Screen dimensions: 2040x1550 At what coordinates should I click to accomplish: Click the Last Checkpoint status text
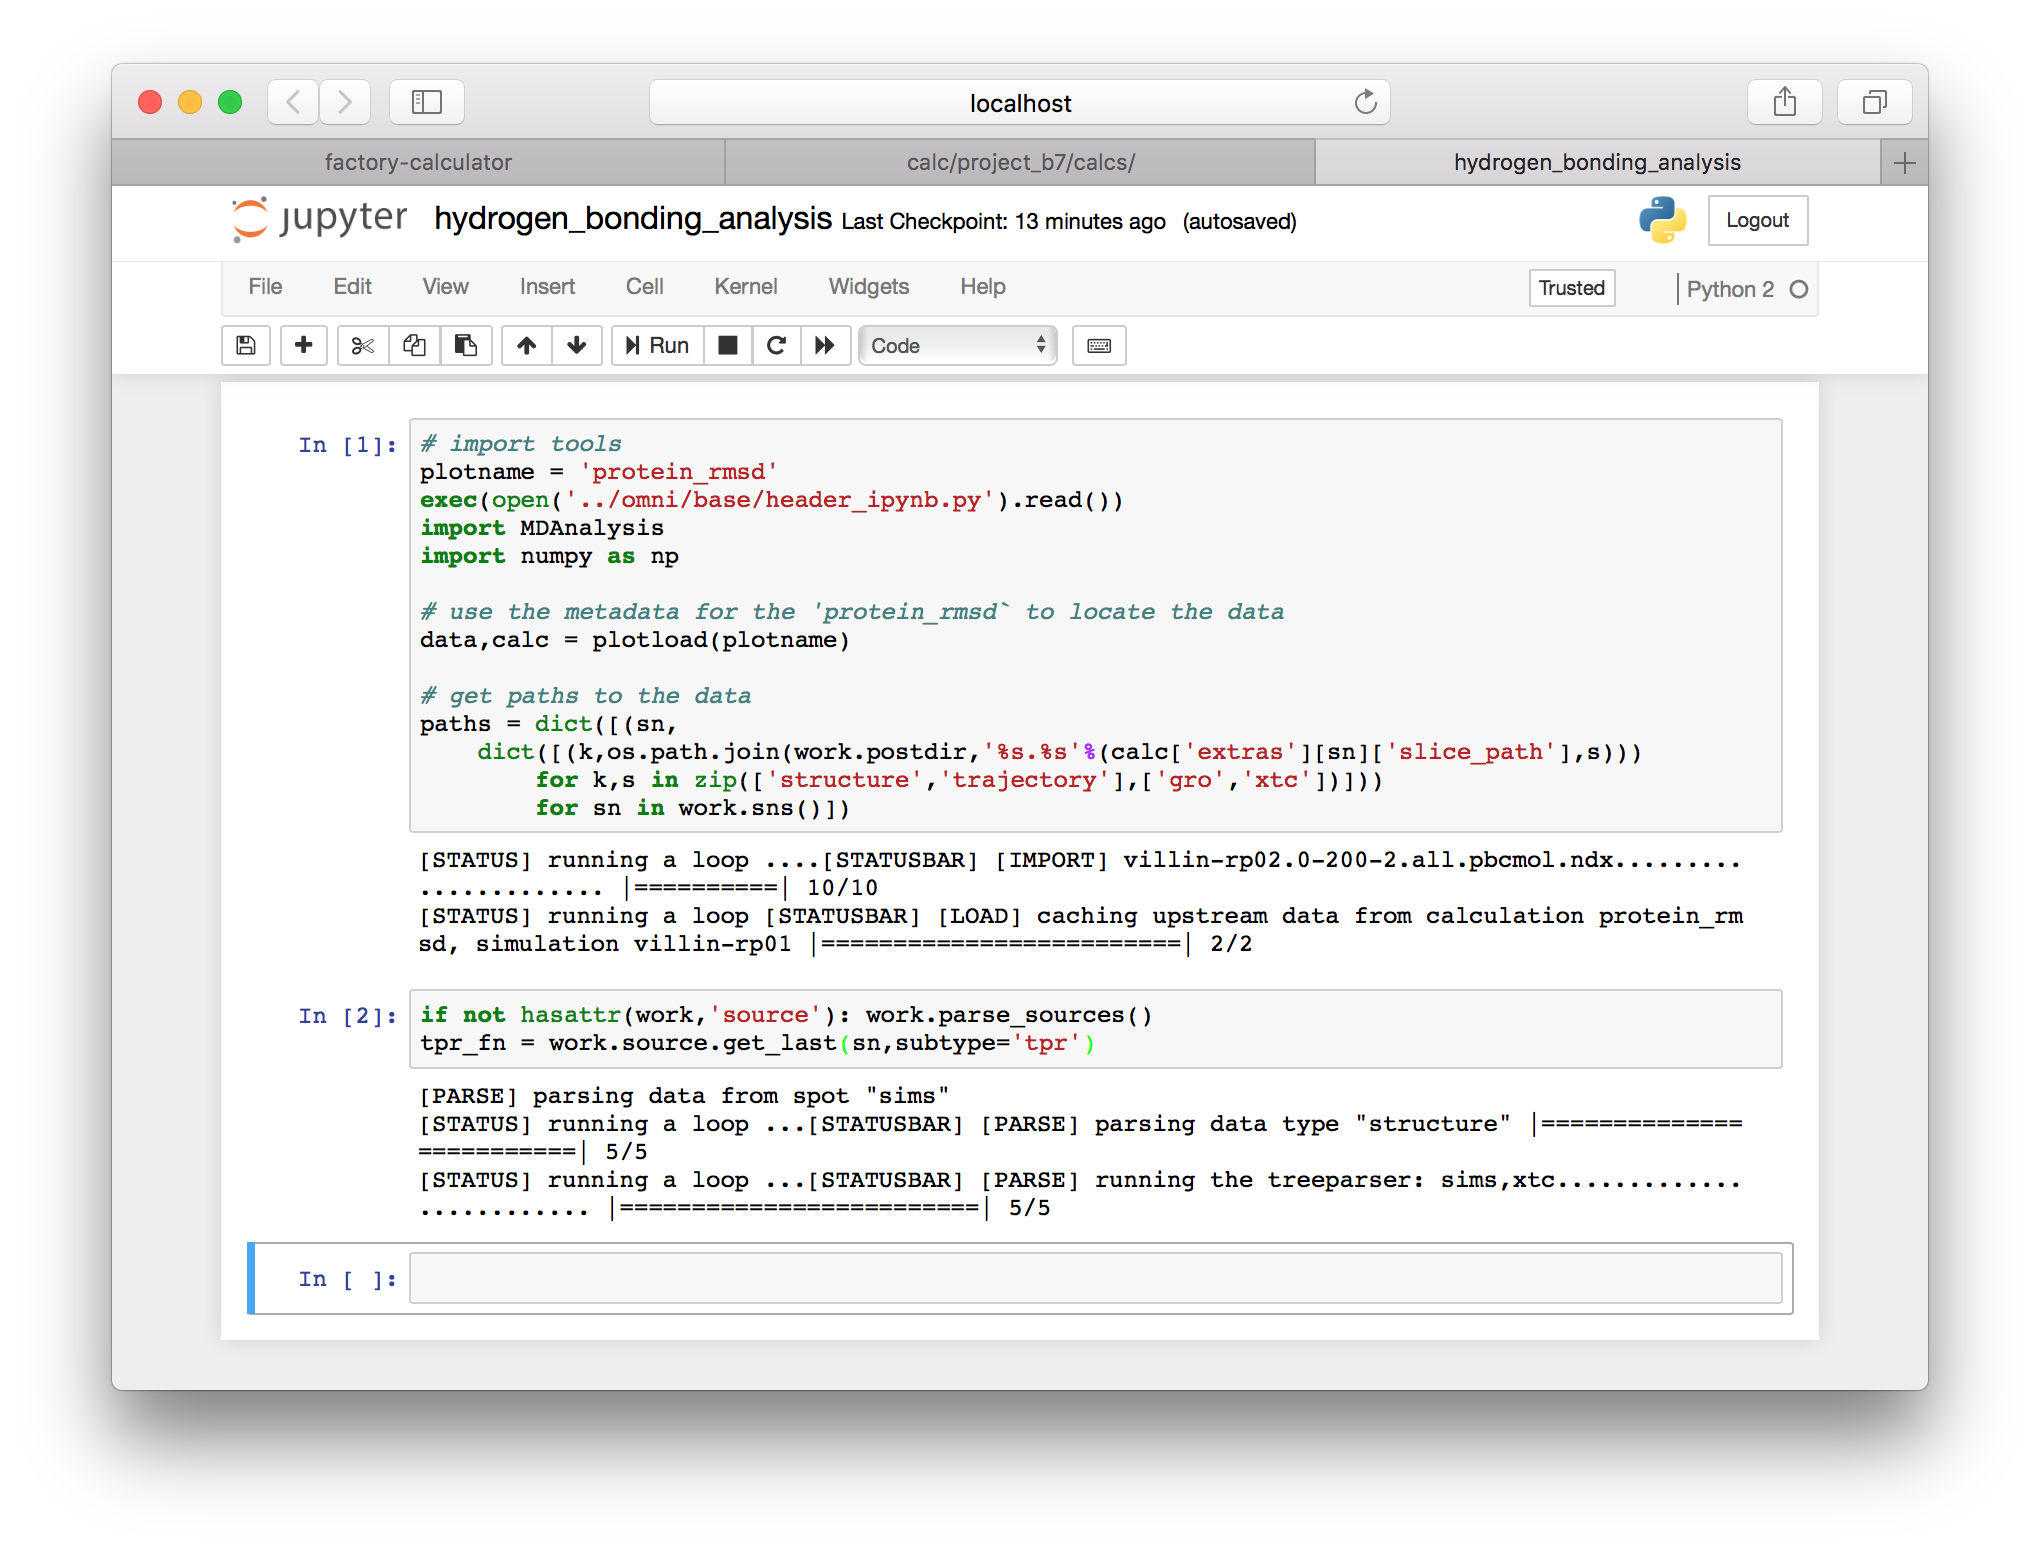tap(1003, 222)
